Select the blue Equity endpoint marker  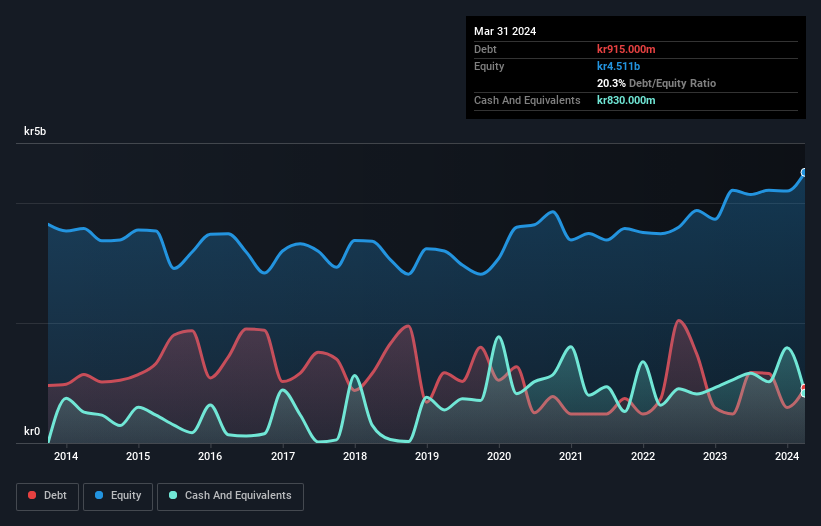click(x=804, y=172)
